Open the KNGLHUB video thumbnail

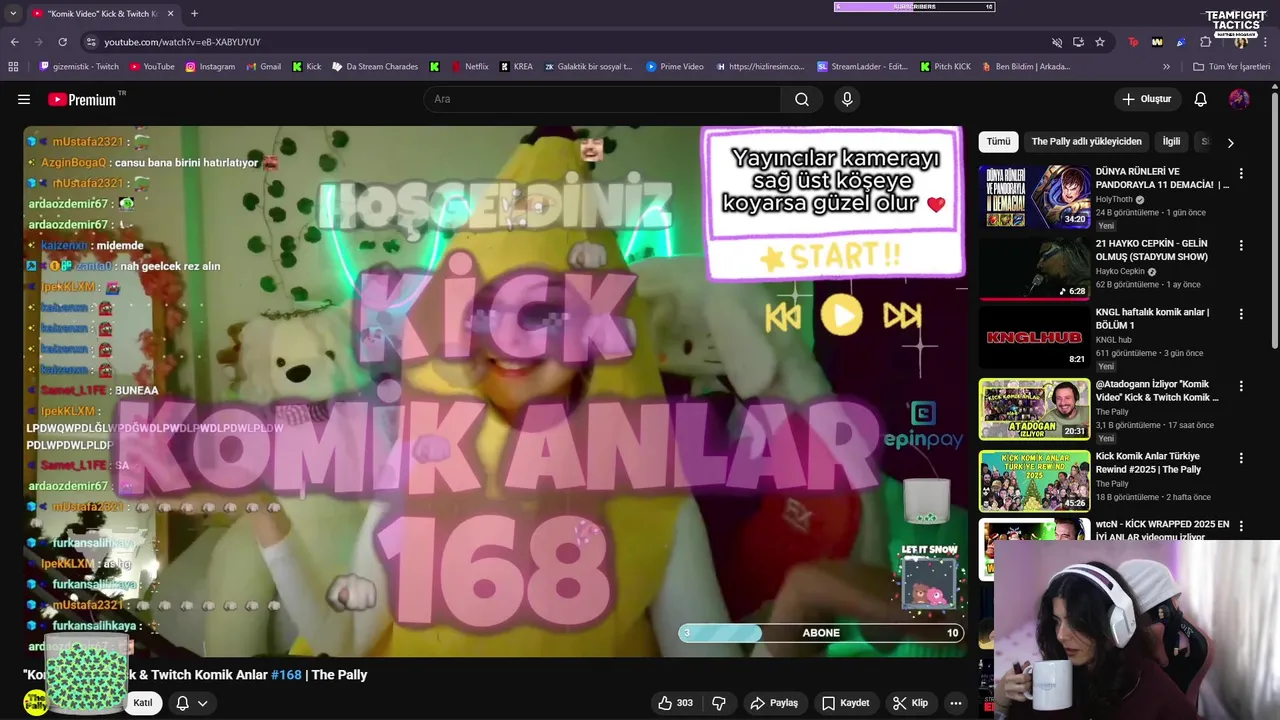click(x=1034, y=337)
